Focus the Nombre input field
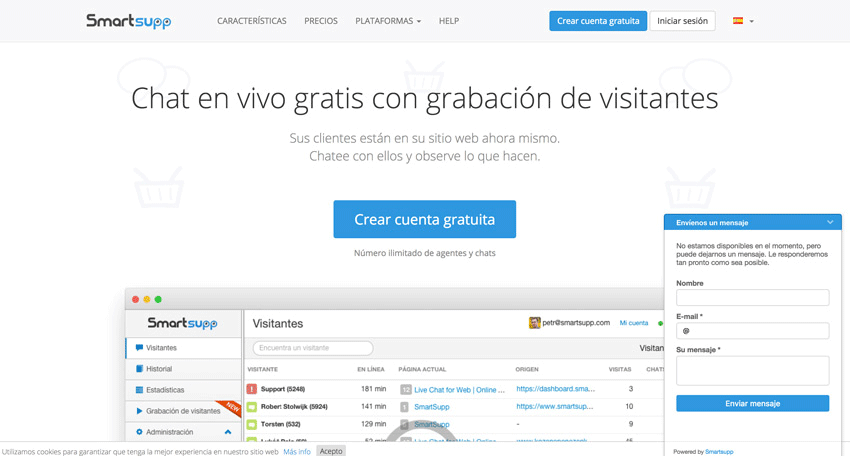Image resolution: width=850 pixels, height=456 pixels. 752,298
